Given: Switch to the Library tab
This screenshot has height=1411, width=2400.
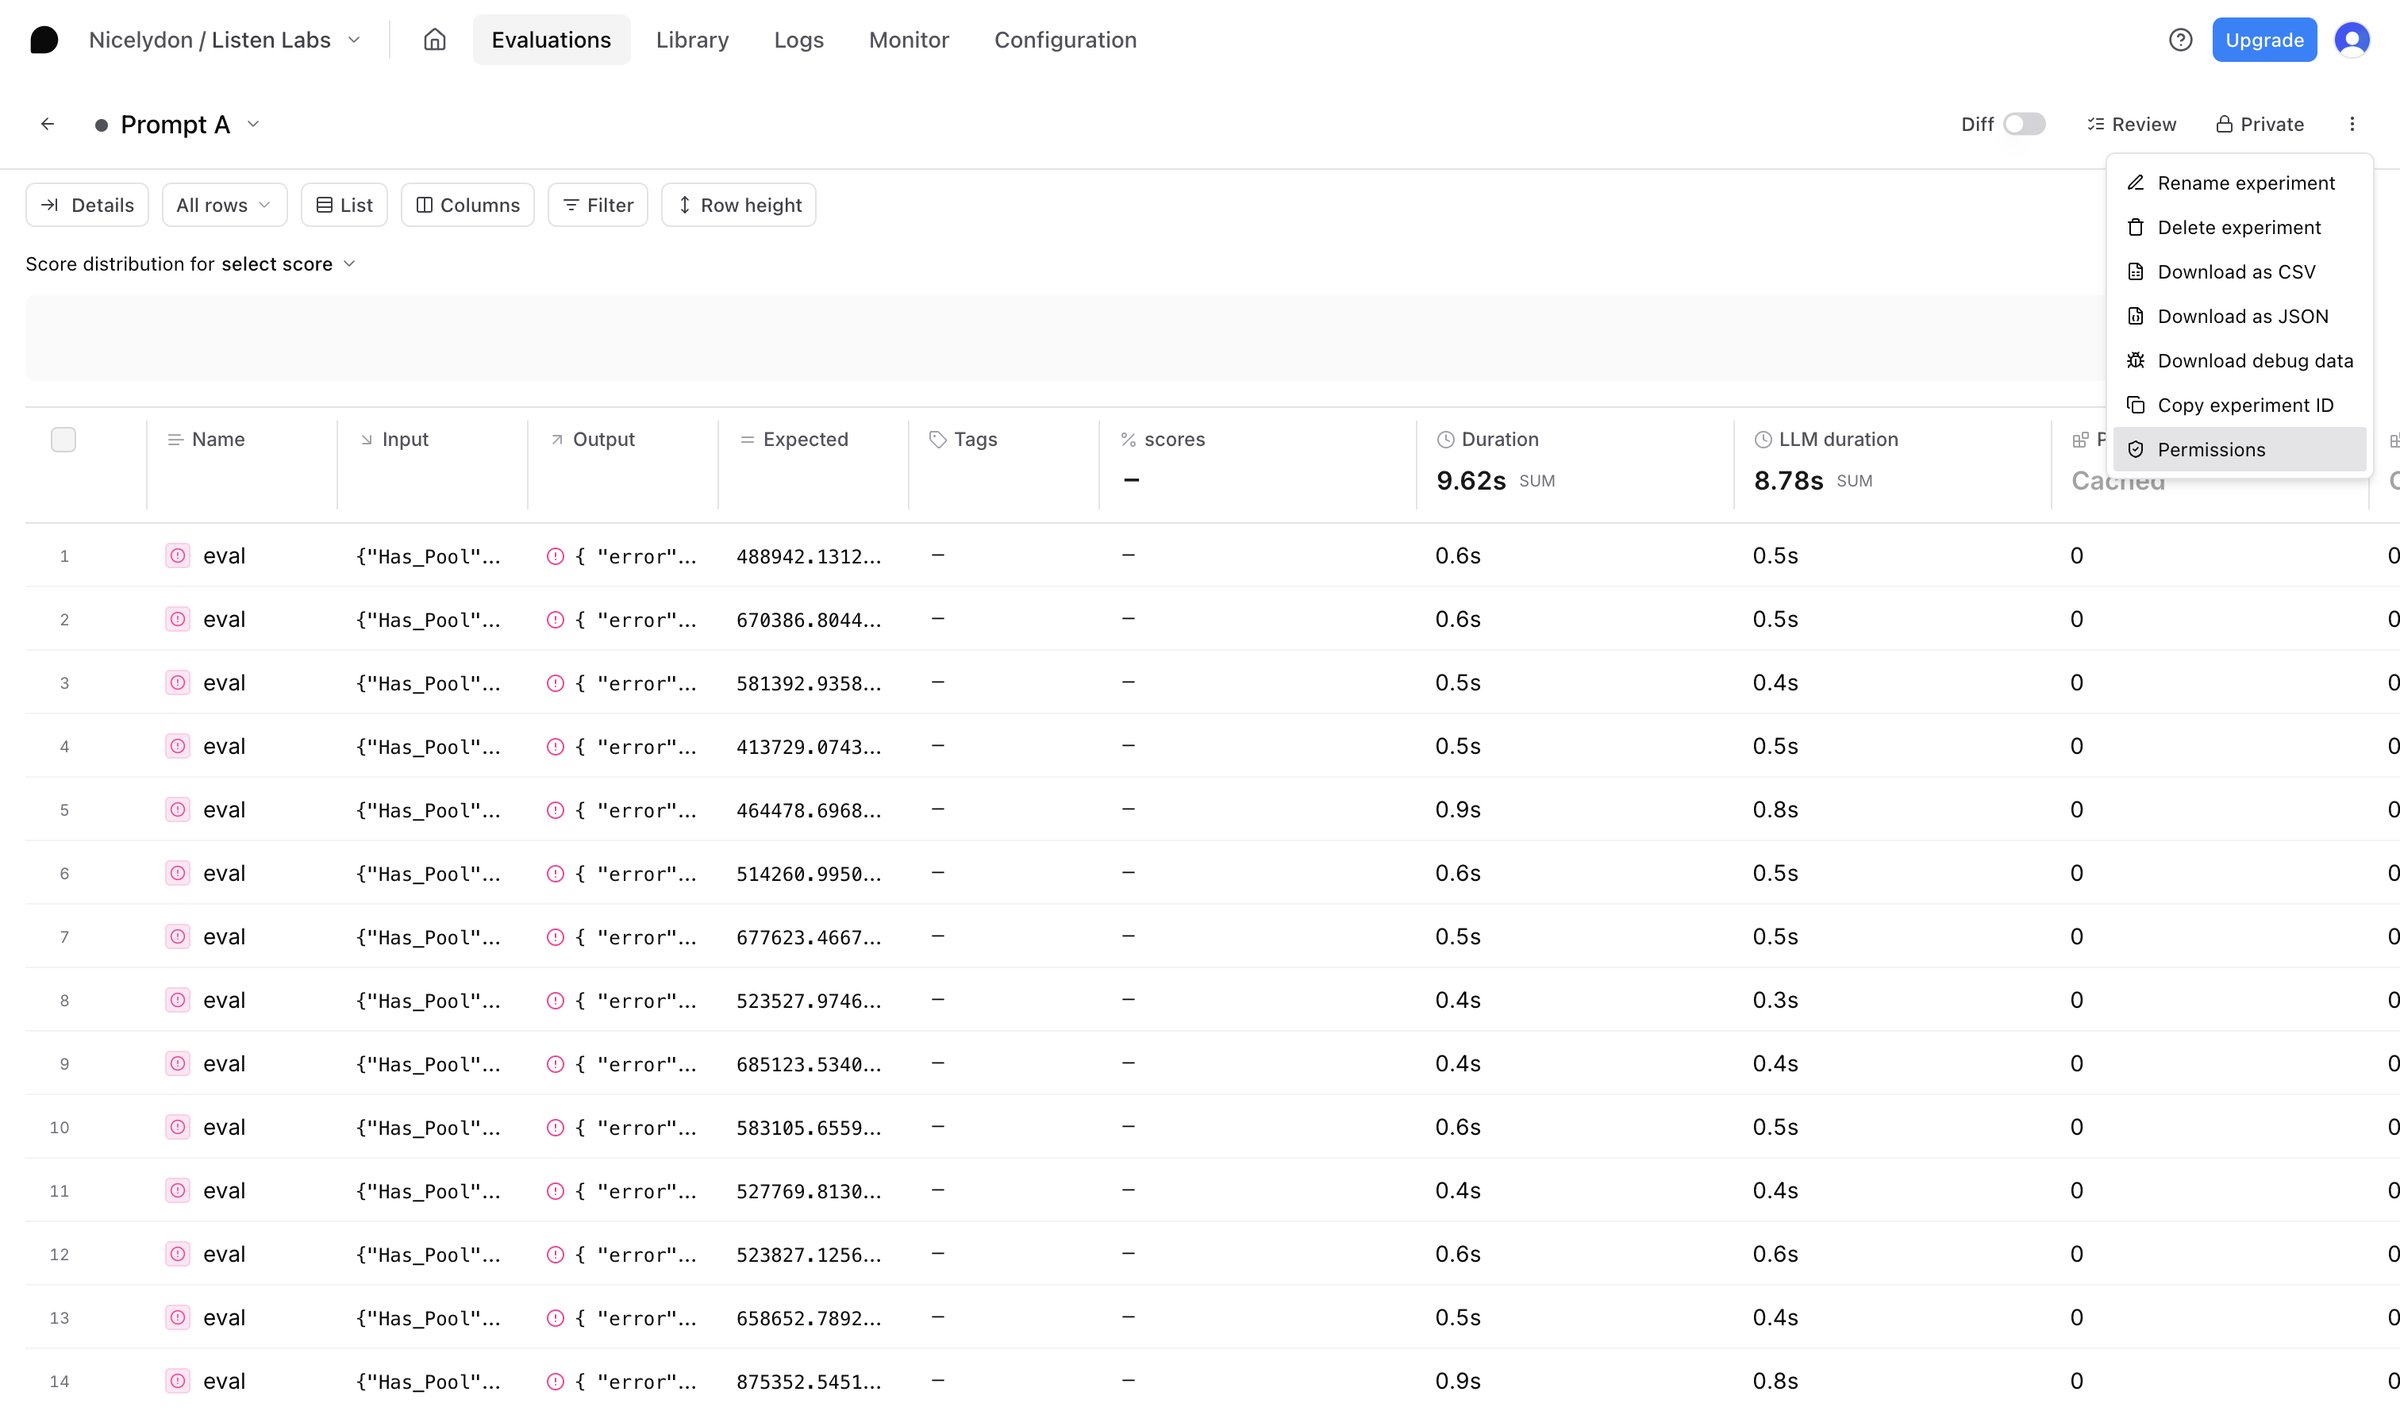Looking at the screenshot, I should click(x=692, y=40).
